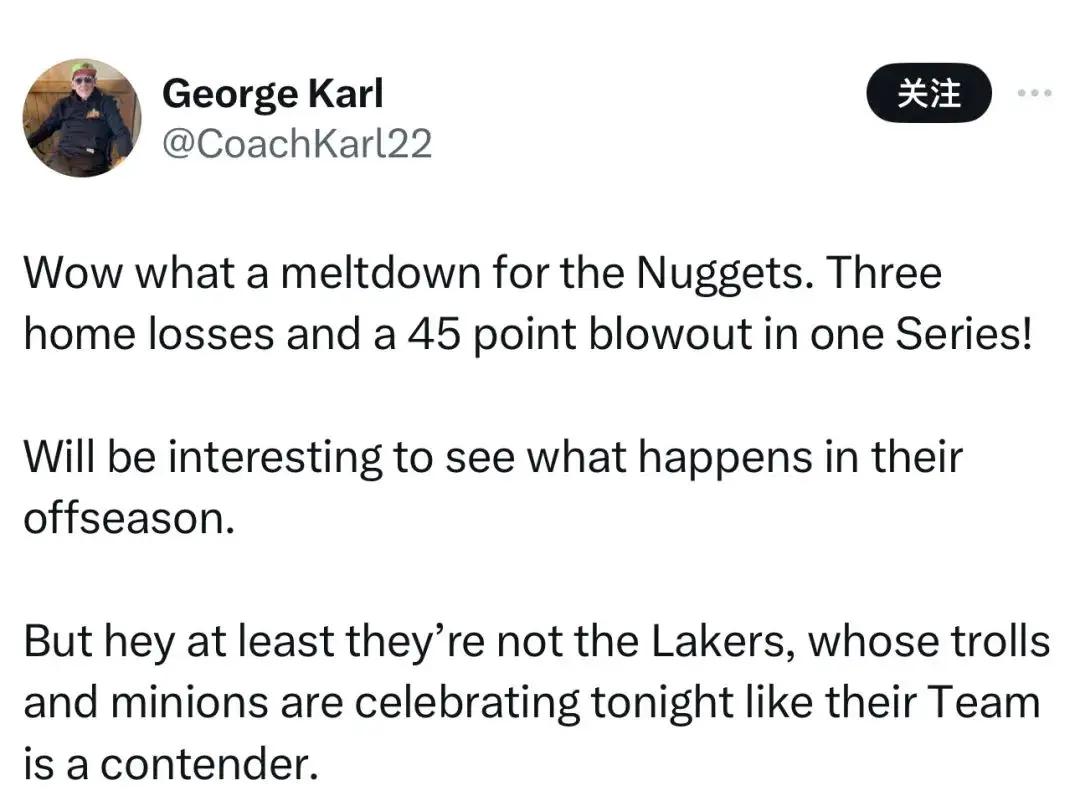Click the word 'Team' in the tweet
This screenshot has height=806, width=1080.
point(984,703)
